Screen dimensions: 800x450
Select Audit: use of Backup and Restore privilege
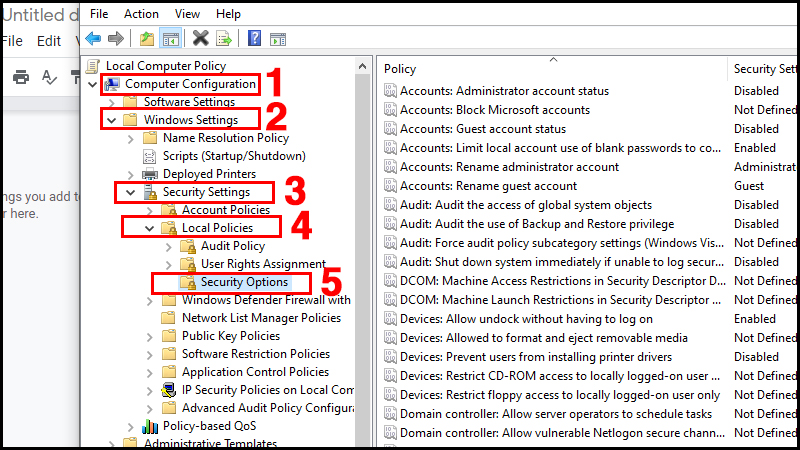(537, 224)
